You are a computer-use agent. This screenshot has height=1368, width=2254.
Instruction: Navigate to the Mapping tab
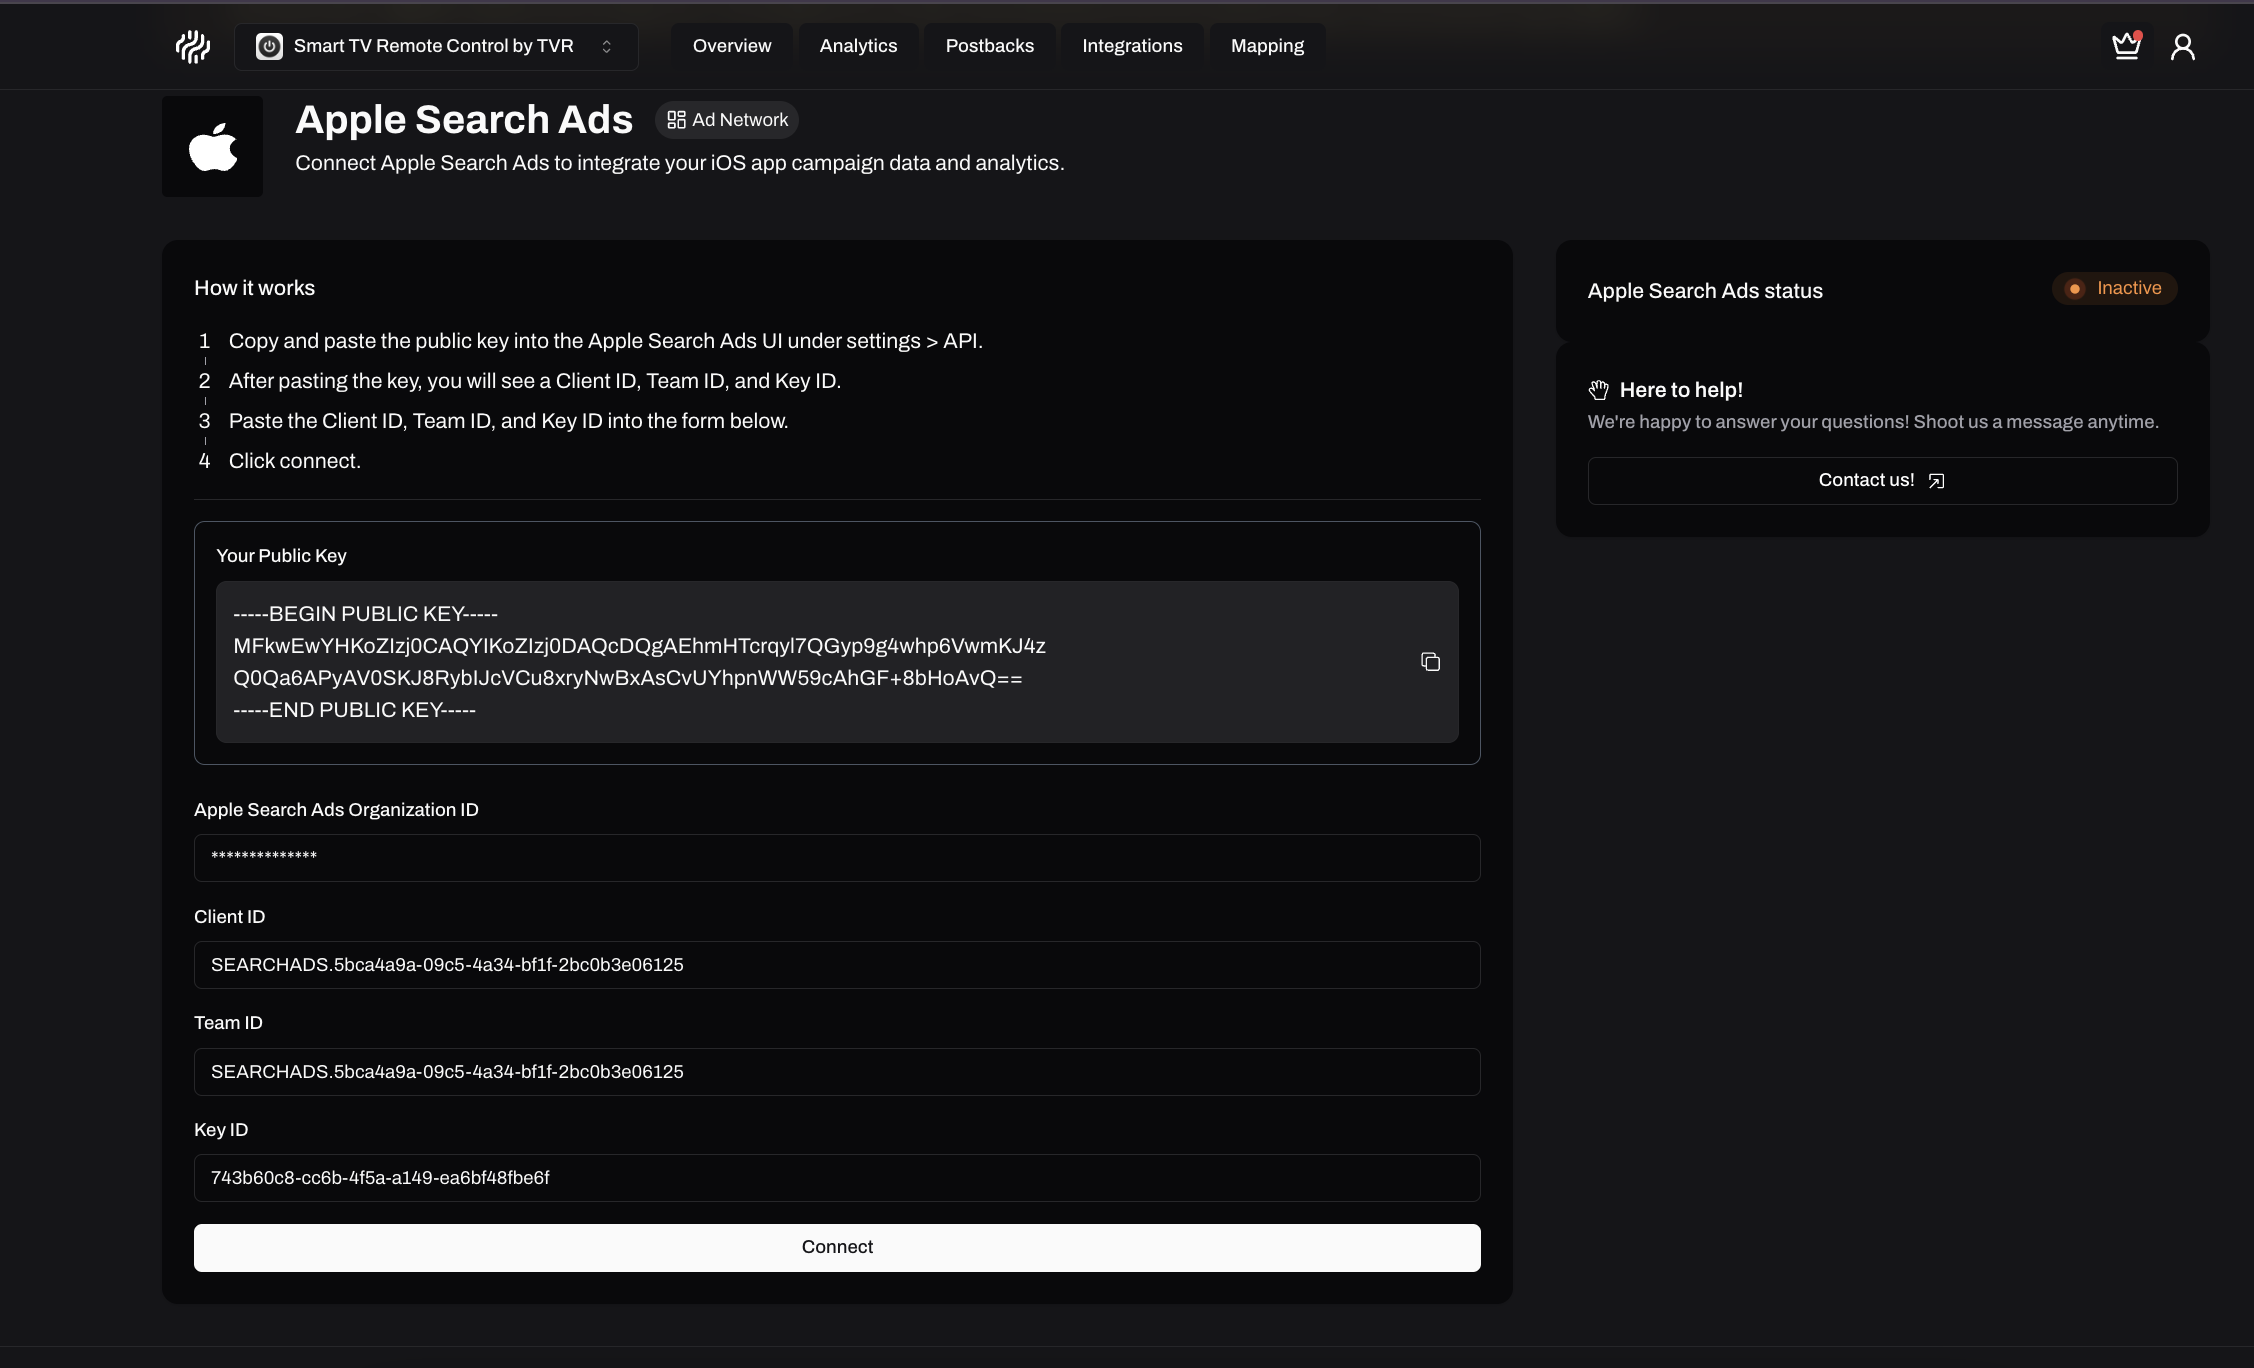[1267, 46]
